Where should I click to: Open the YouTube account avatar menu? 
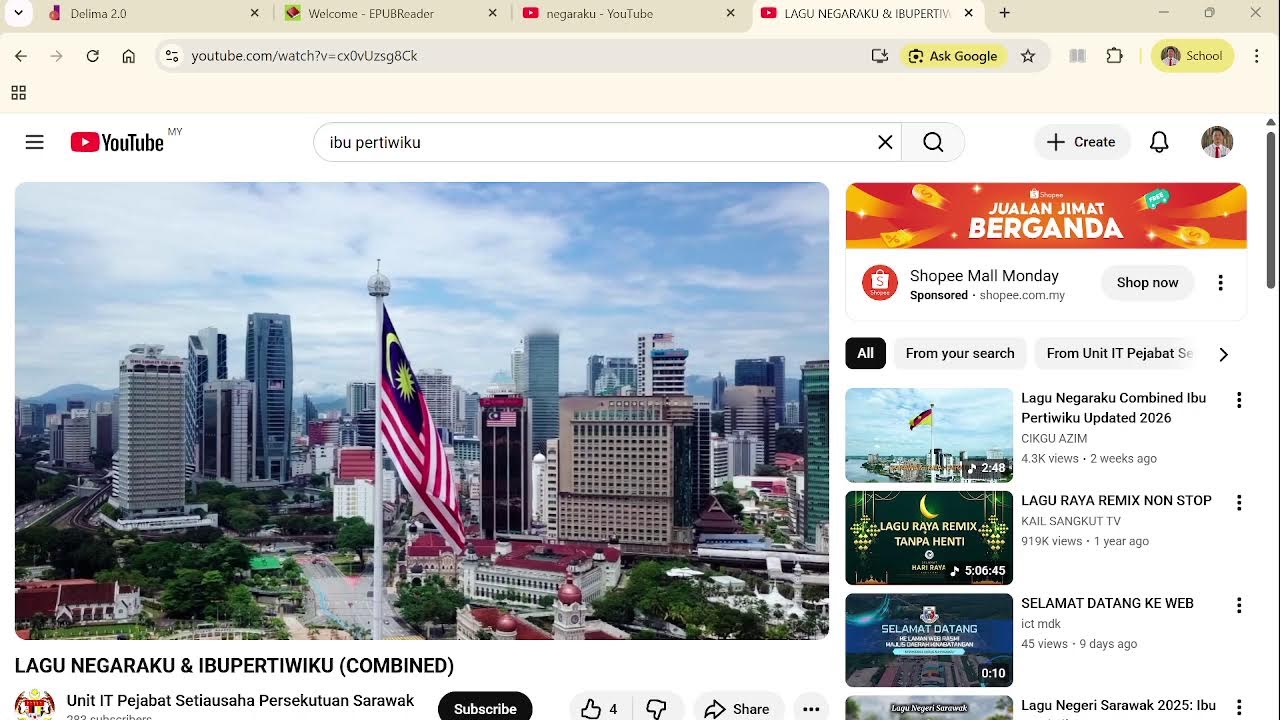(1217, 142)
